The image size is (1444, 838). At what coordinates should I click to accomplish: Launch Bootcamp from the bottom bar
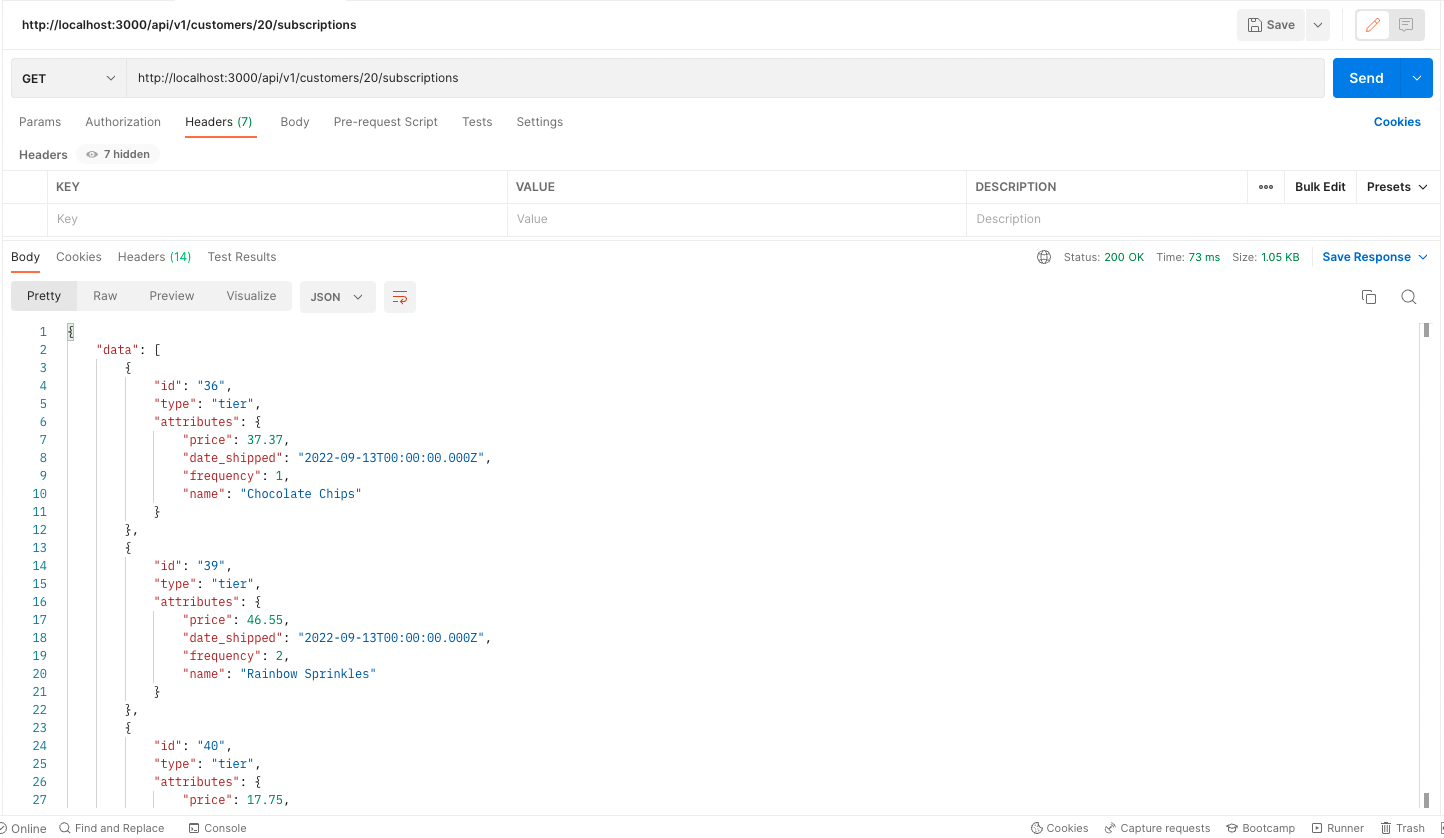click(1260, 828)
